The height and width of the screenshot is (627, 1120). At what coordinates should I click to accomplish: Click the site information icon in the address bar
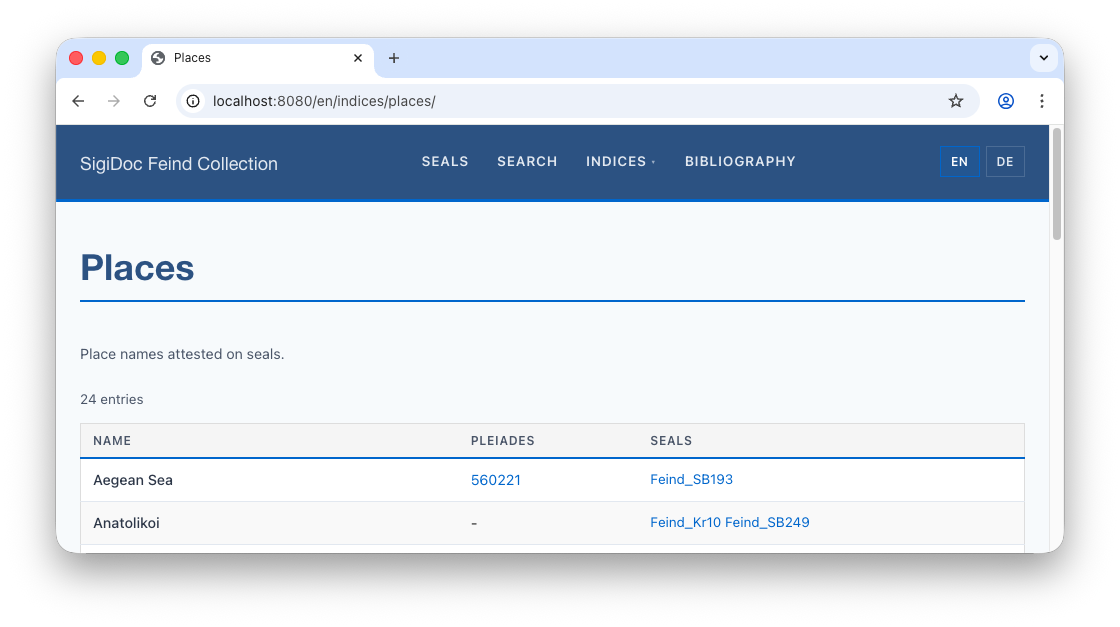tap(194, 101)
